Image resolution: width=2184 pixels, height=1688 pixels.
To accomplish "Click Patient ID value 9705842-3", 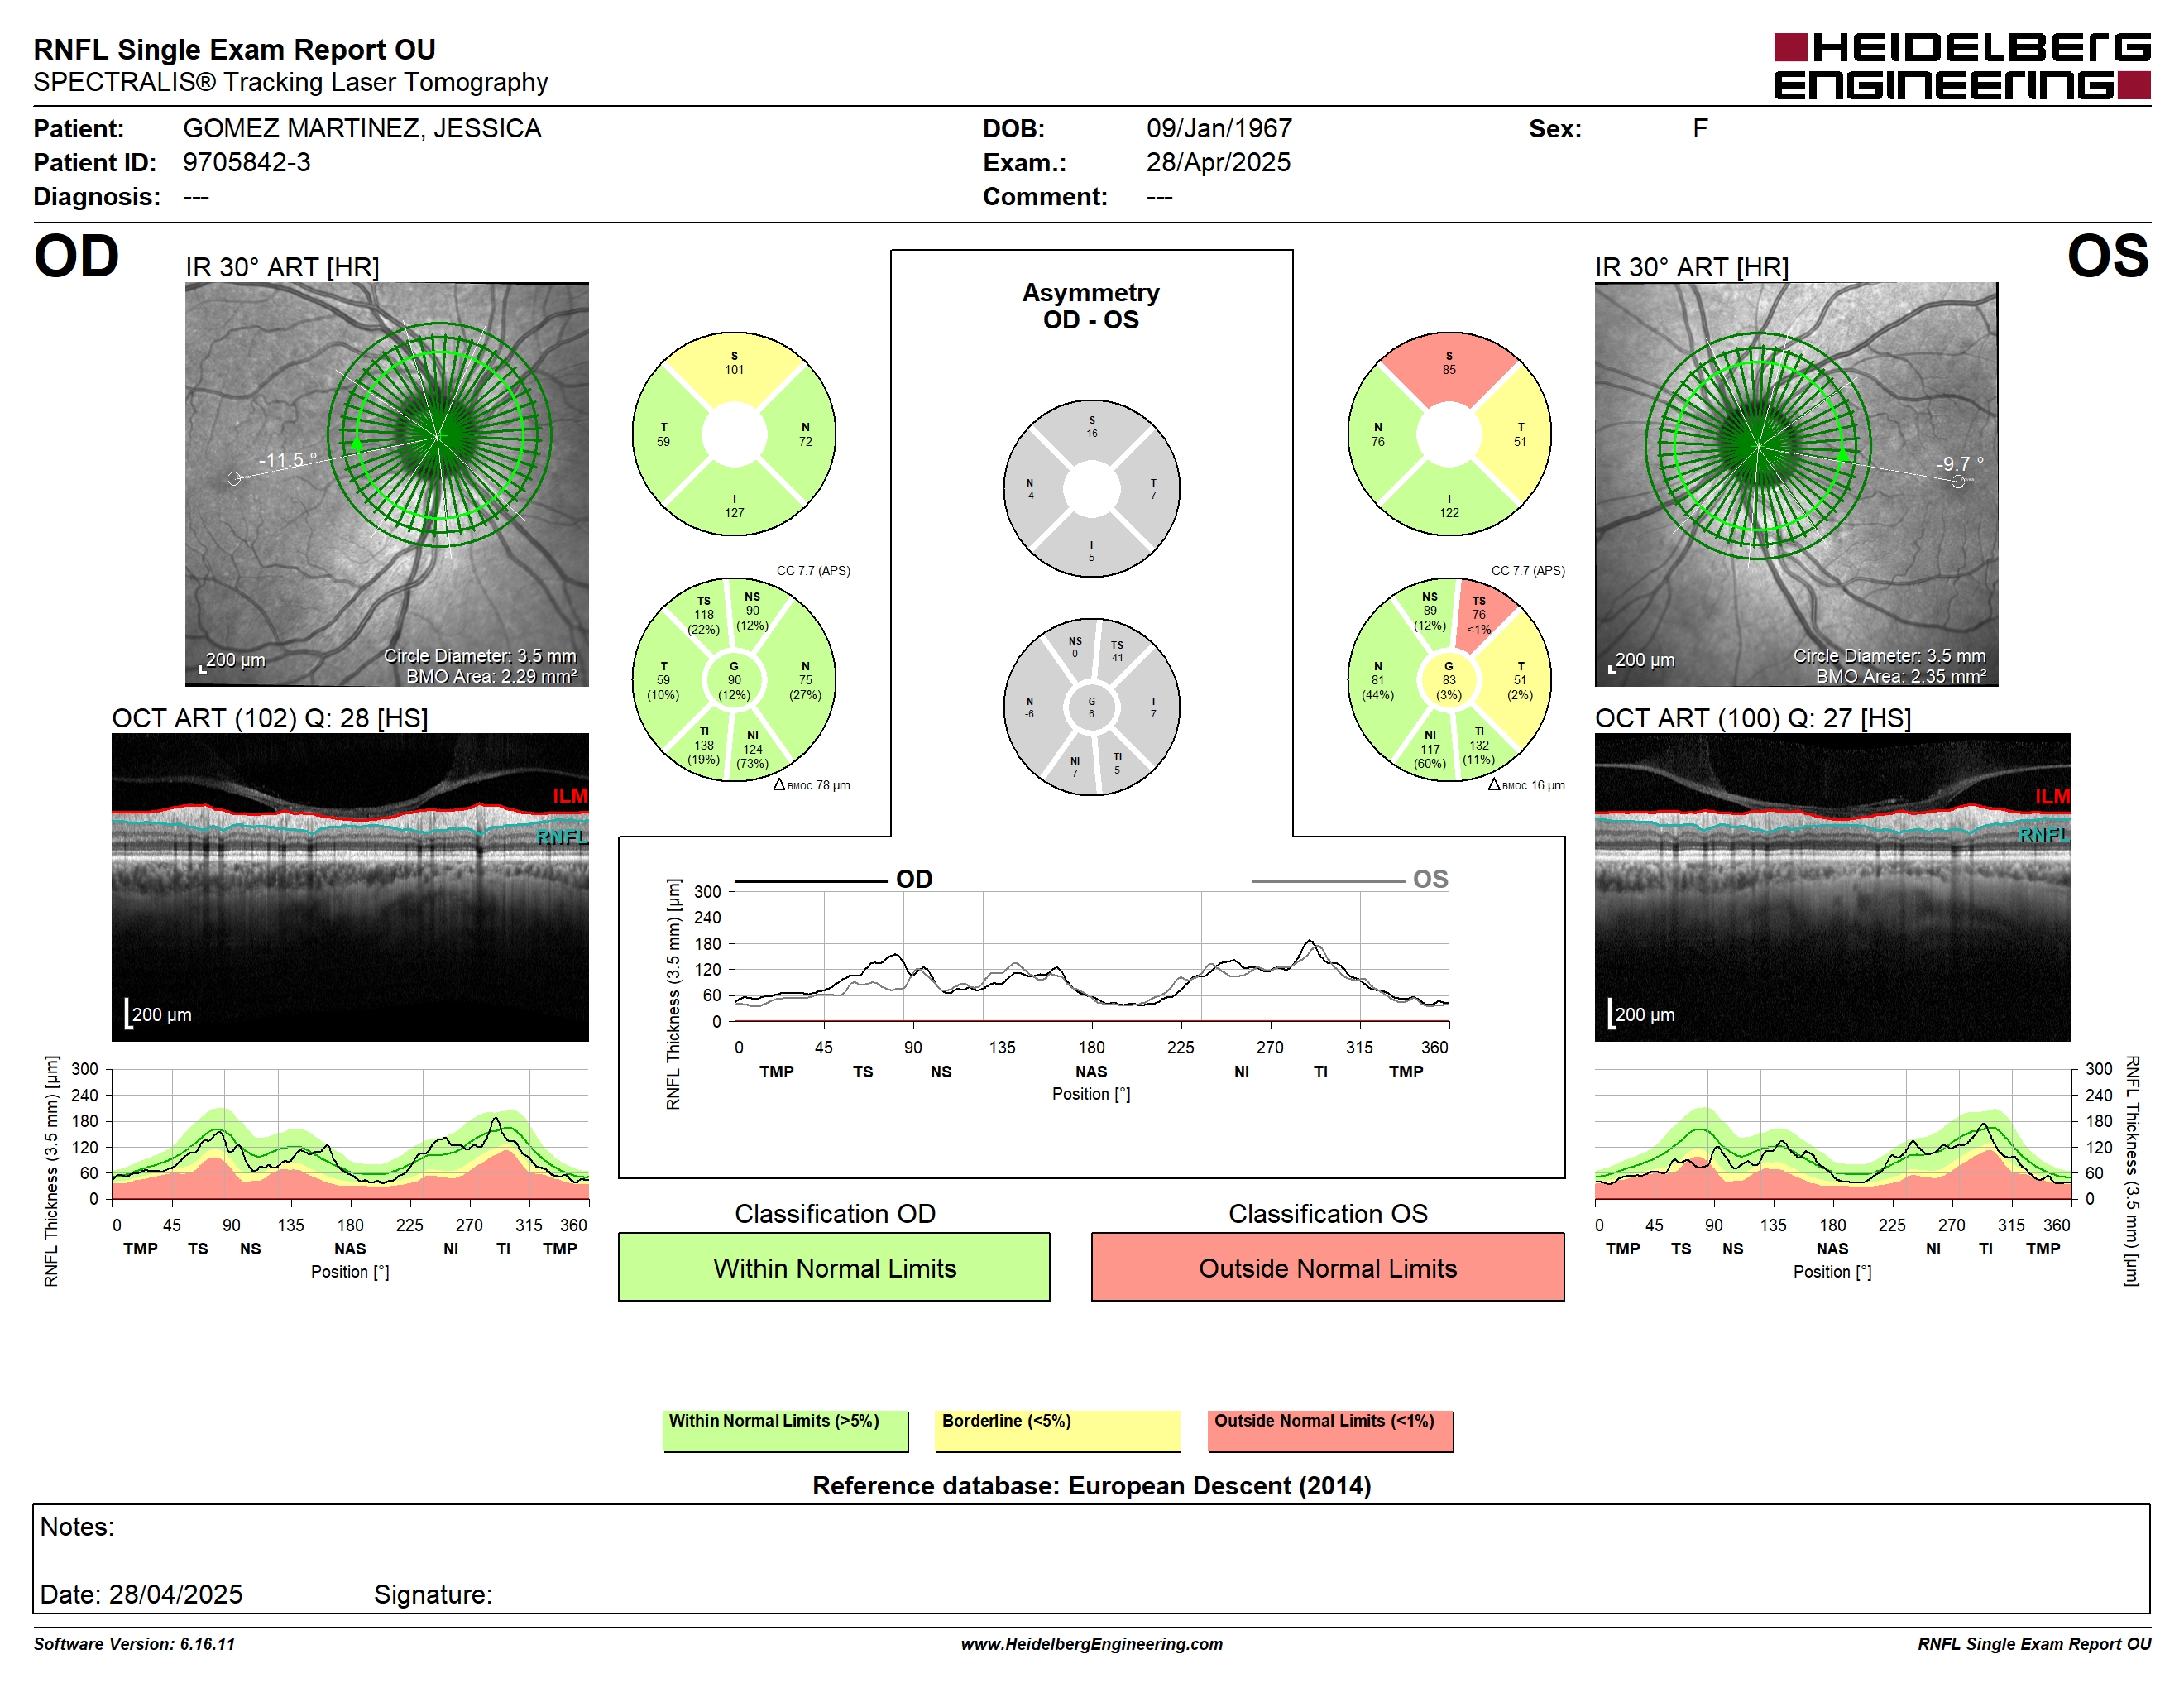I will pos(246,162).
